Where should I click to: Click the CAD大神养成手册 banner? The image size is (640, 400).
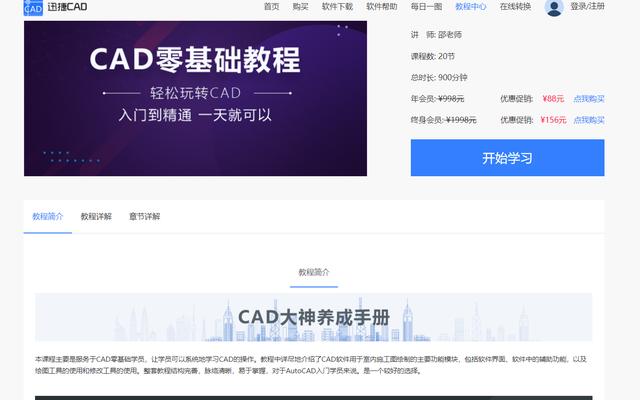coord(313,317)
